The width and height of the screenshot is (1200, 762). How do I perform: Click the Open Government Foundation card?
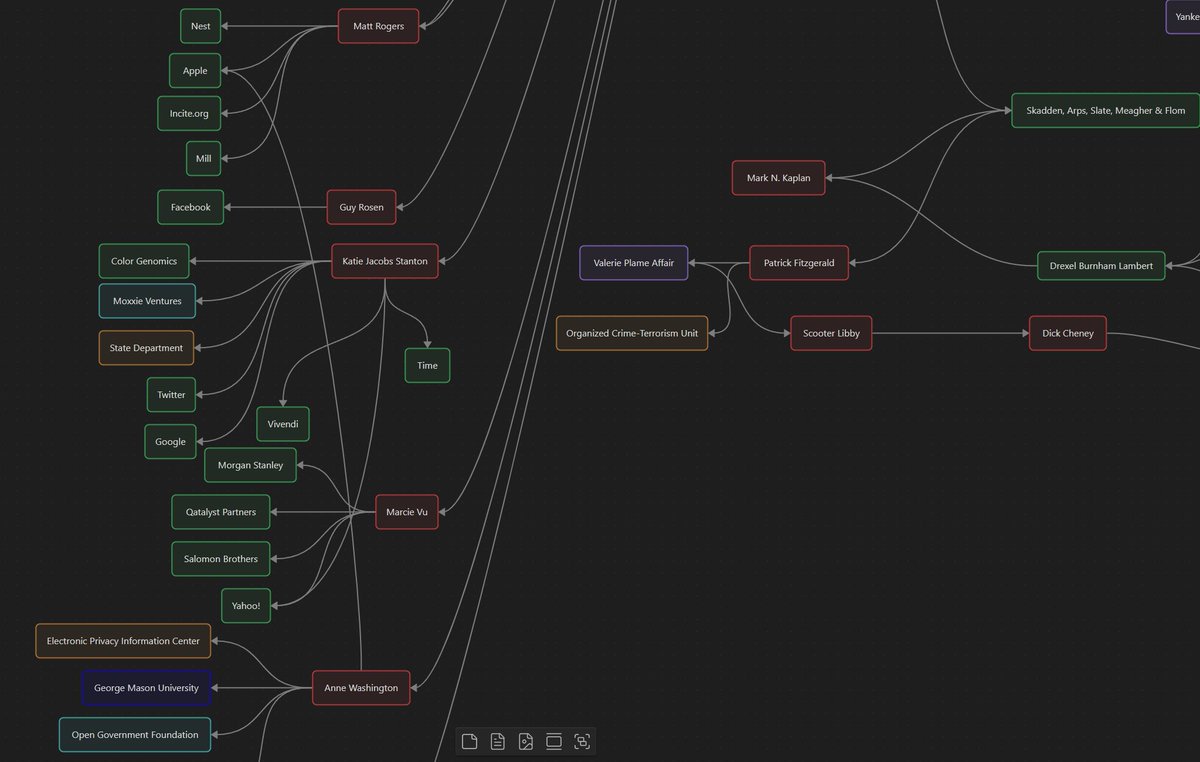point(135,735)
